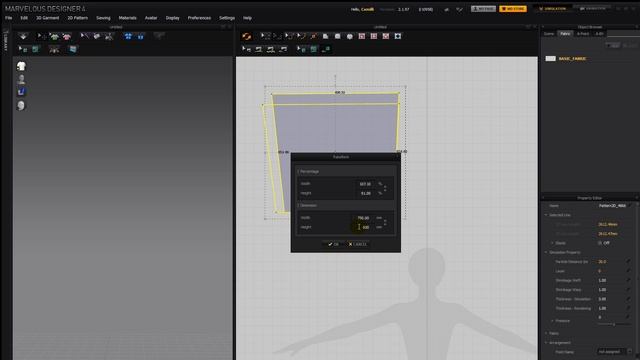Open the 3D Garment menu

48,18
